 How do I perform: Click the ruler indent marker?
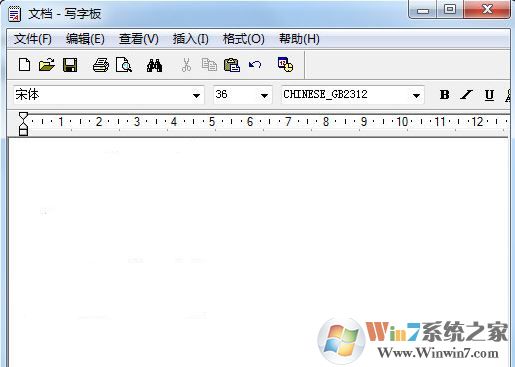(23, 124)
